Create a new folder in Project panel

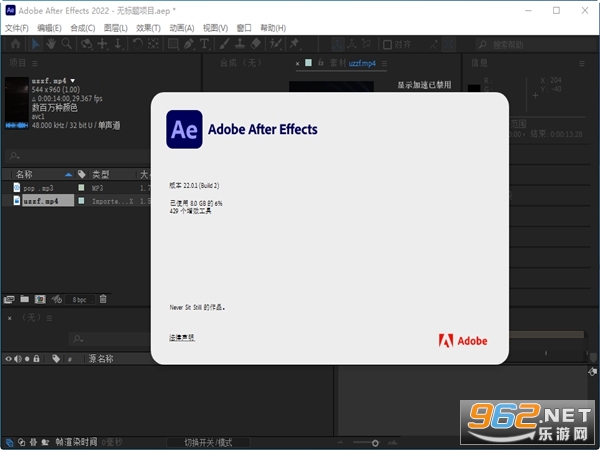coord(24,299)
